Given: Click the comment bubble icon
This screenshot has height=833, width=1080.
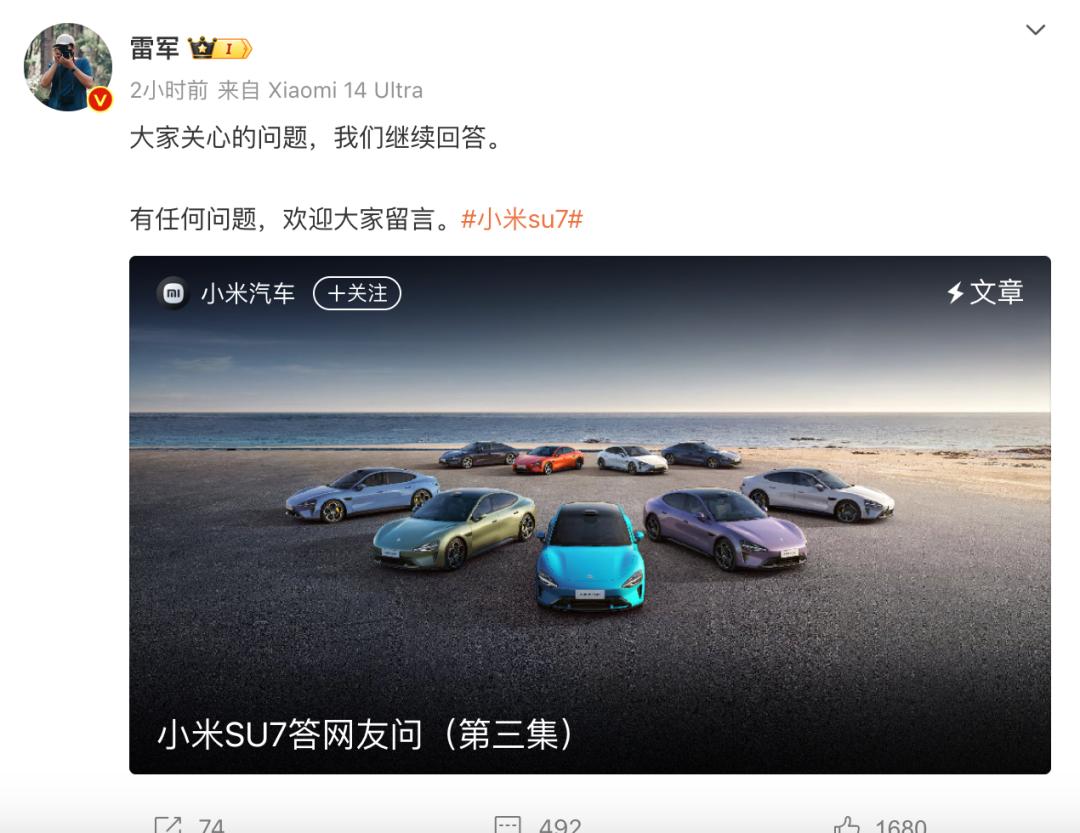Looking at the screenshot, I should pyautogui.click(x=508, y=825).
